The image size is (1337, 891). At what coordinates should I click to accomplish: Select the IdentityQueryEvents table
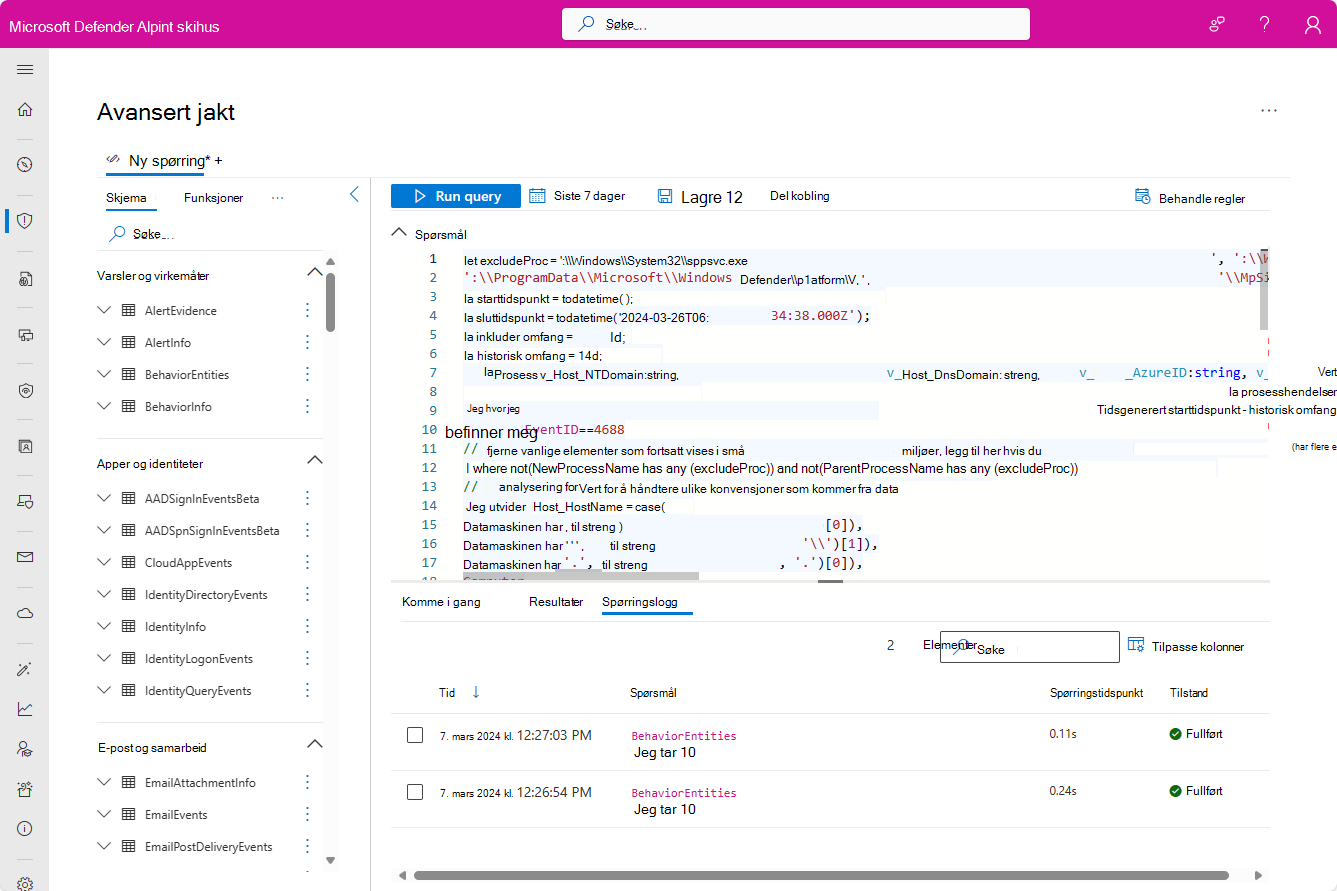198,691
